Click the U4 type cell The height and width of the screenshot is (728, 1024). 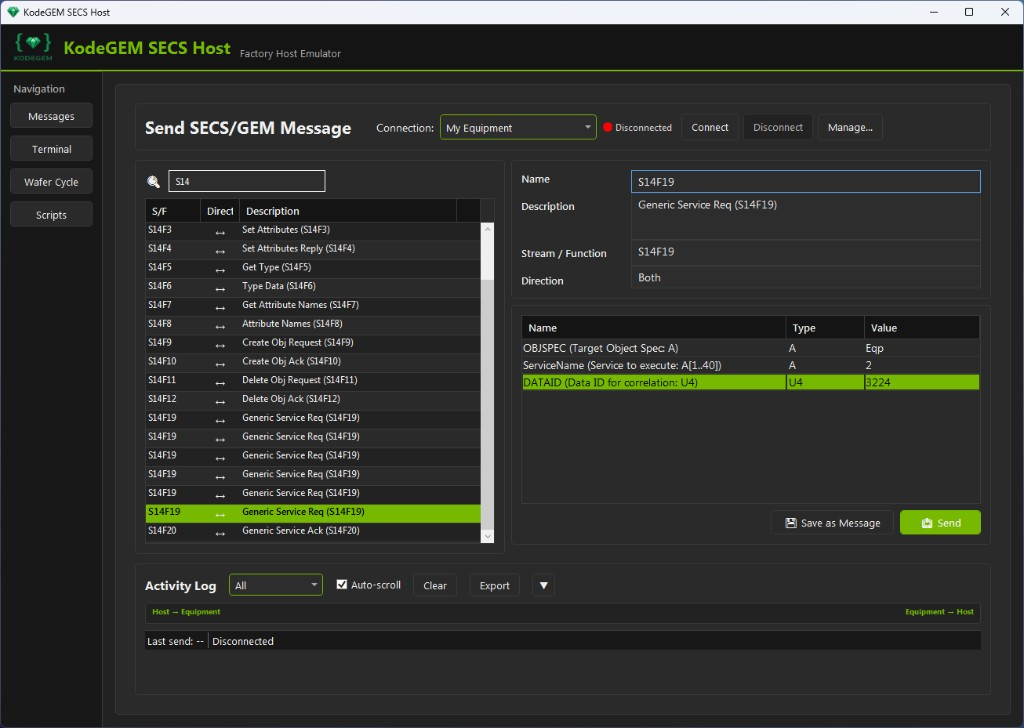tap(825, 383)
